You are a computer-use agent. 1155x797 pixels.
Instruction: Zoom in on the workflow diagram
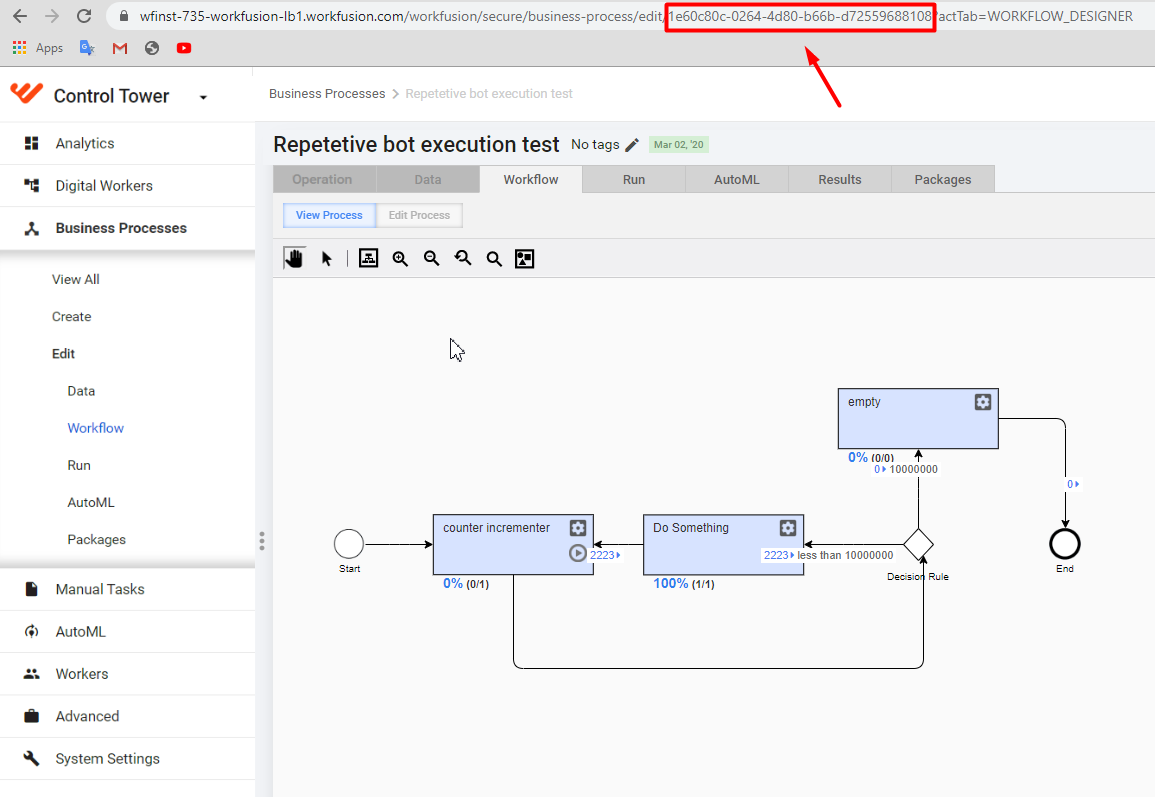[400, 259]
